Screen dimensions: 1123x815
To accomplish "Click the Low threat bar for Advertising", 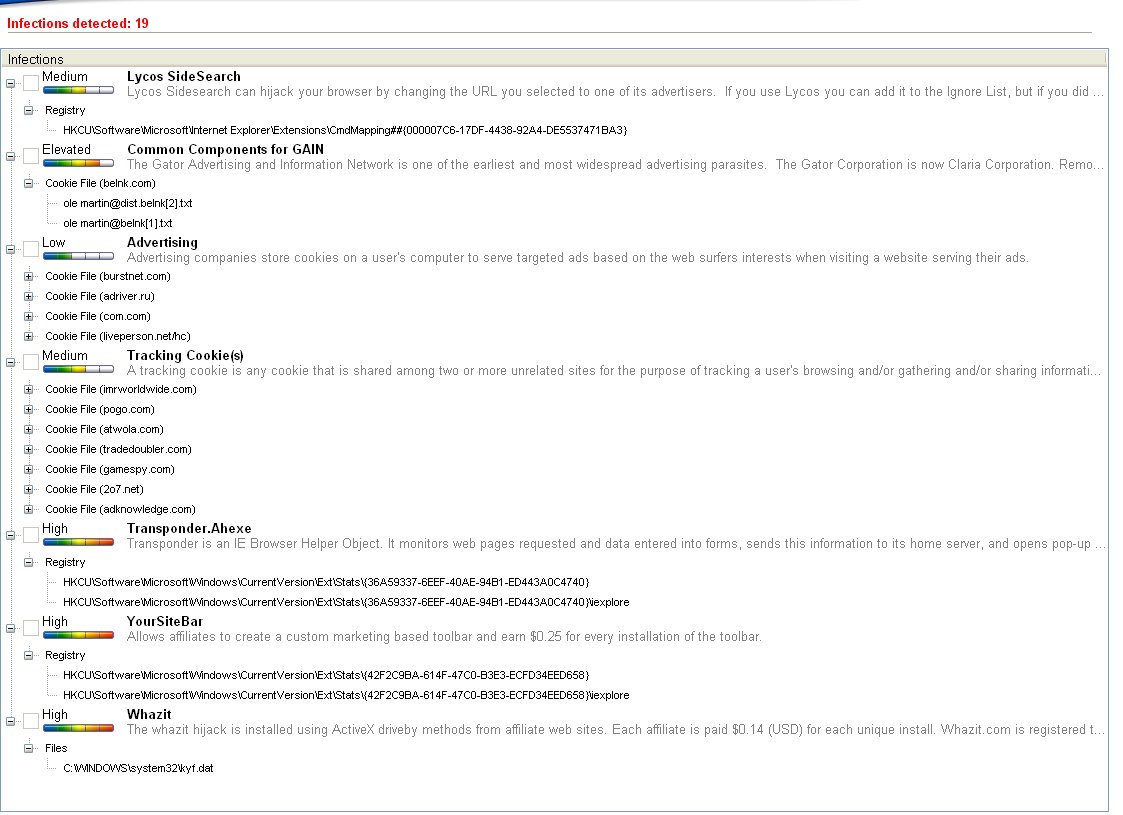I will 78,256.
